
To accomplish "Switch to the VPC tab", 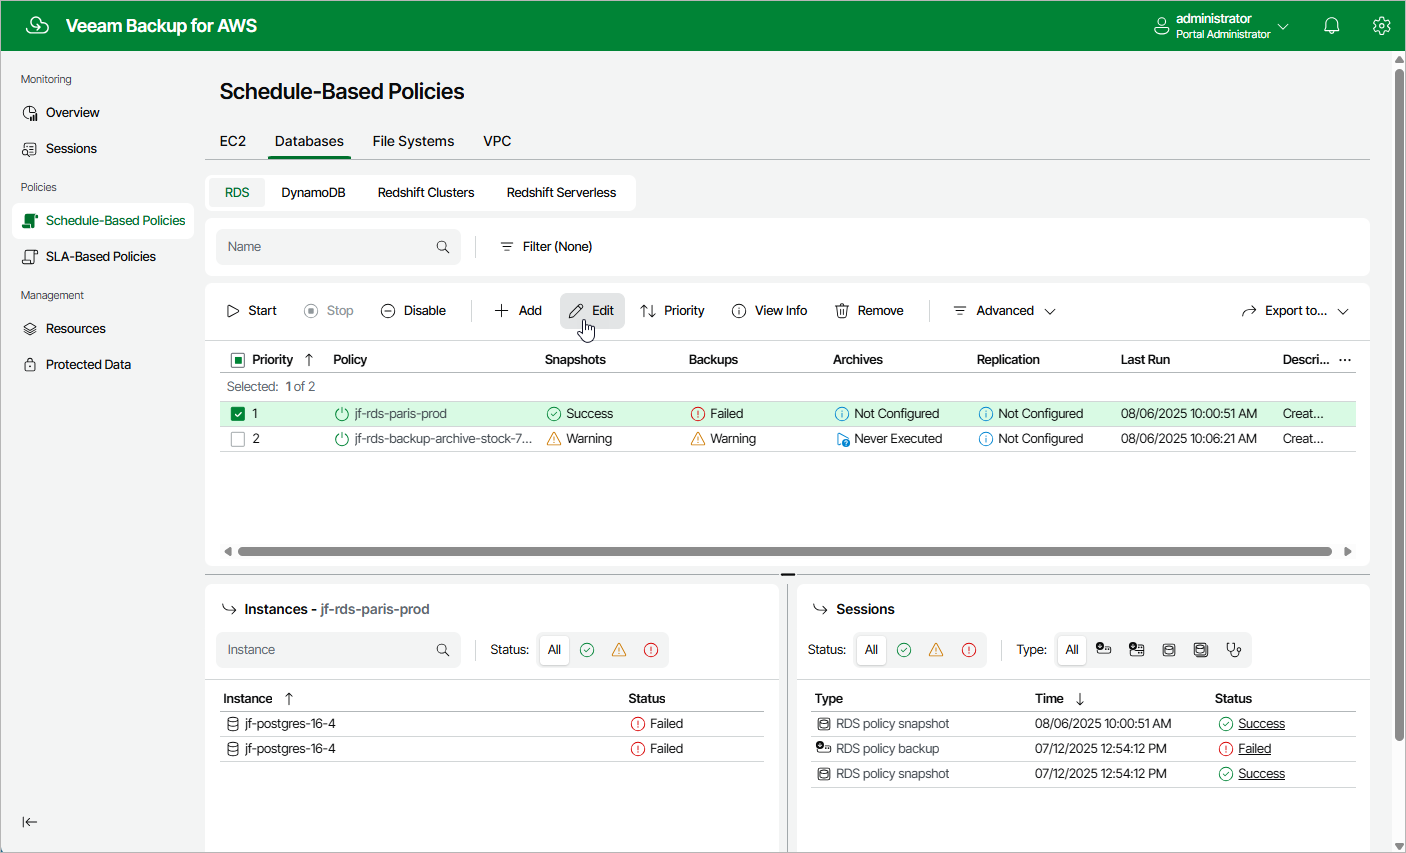I will (497, 141).
